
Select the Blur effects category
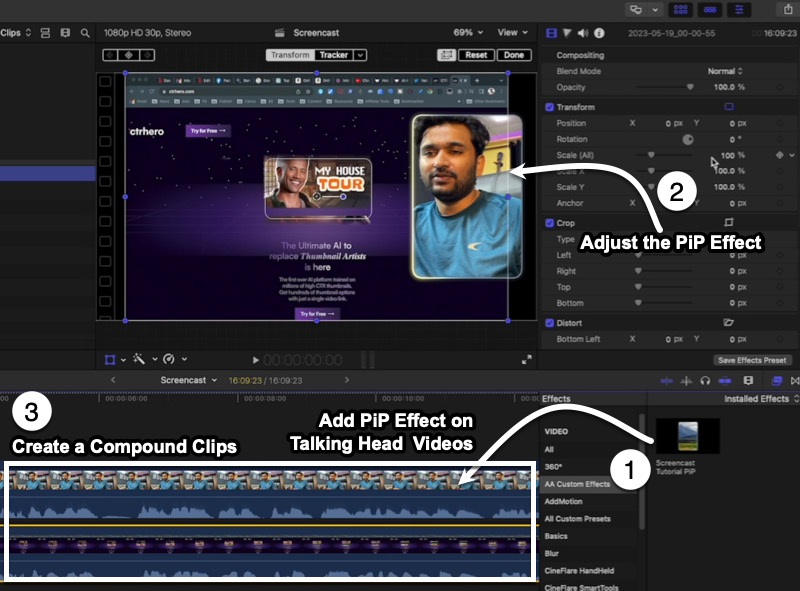point(552,553)
